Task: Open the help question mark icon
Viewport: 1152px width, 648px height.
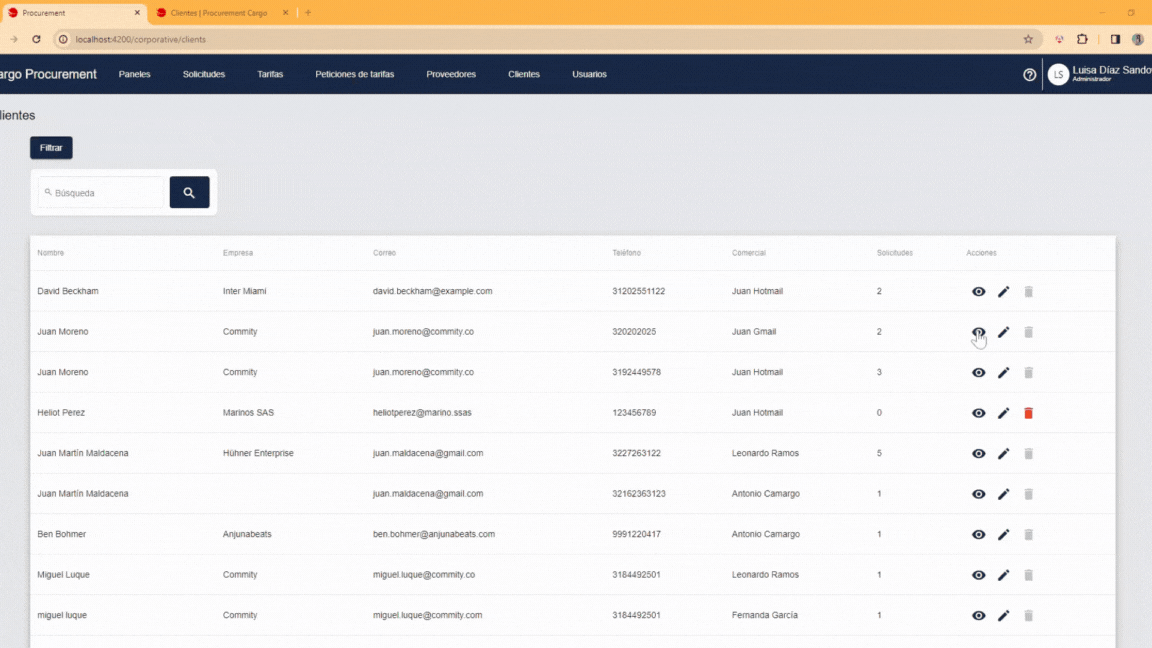Action: [1029, 75]
